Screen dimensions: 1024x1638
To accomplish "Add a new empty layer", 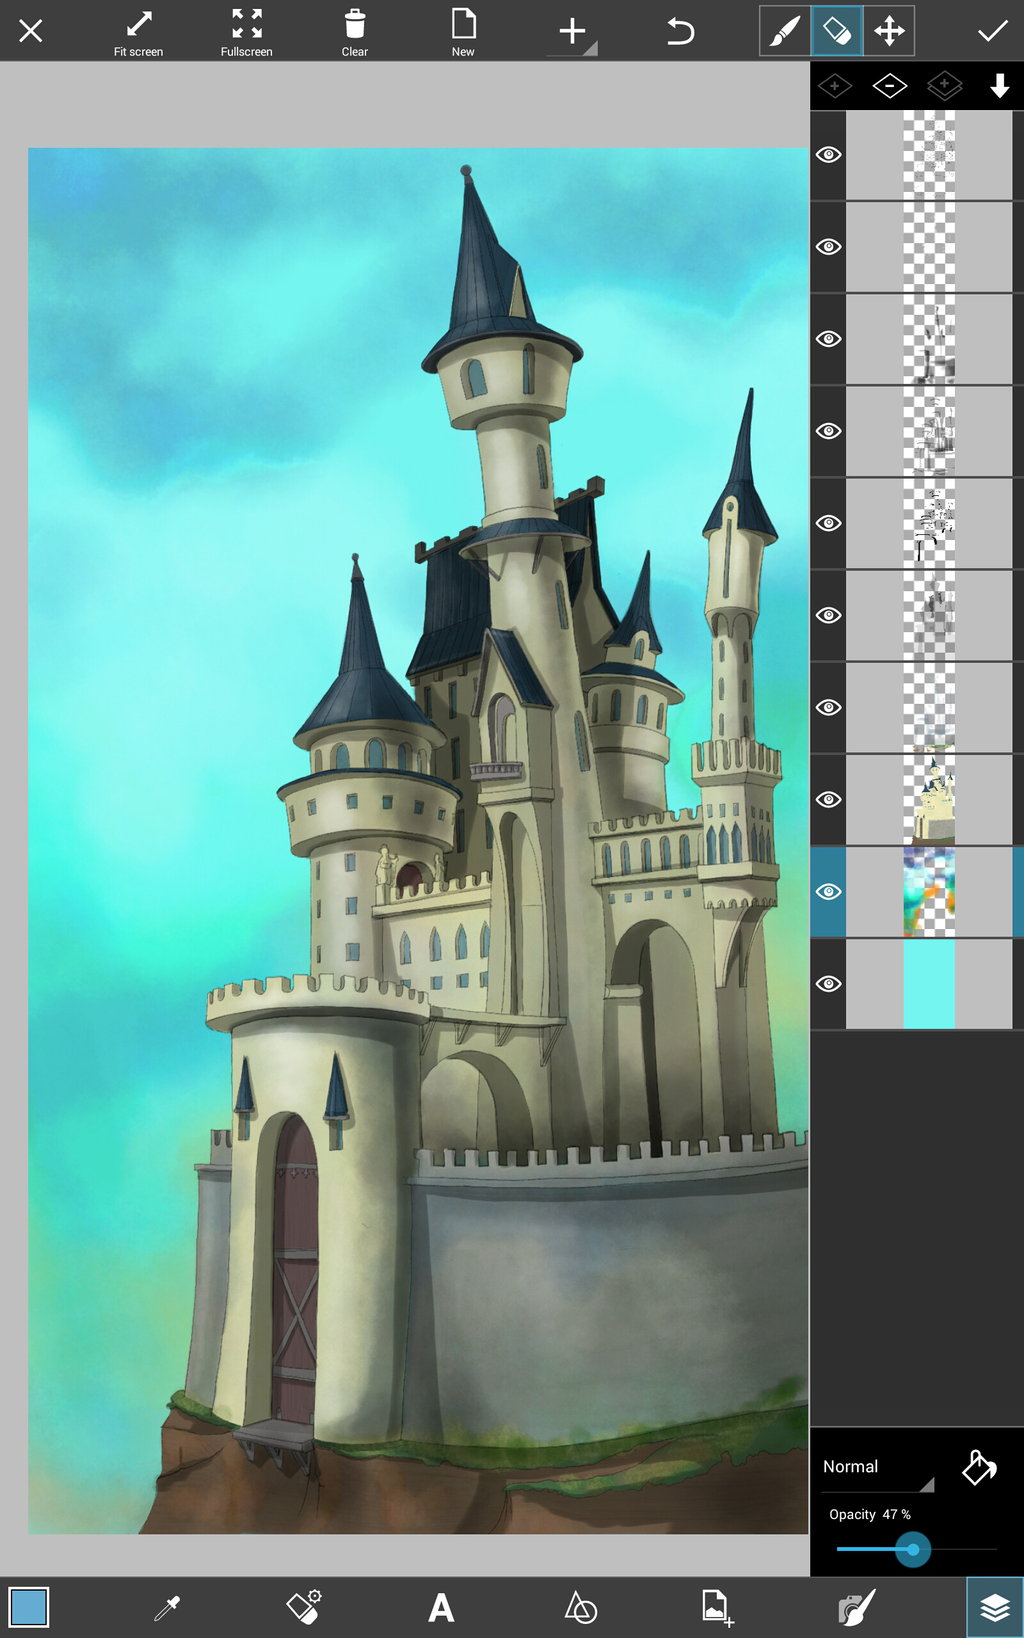I will pos(835,87).
